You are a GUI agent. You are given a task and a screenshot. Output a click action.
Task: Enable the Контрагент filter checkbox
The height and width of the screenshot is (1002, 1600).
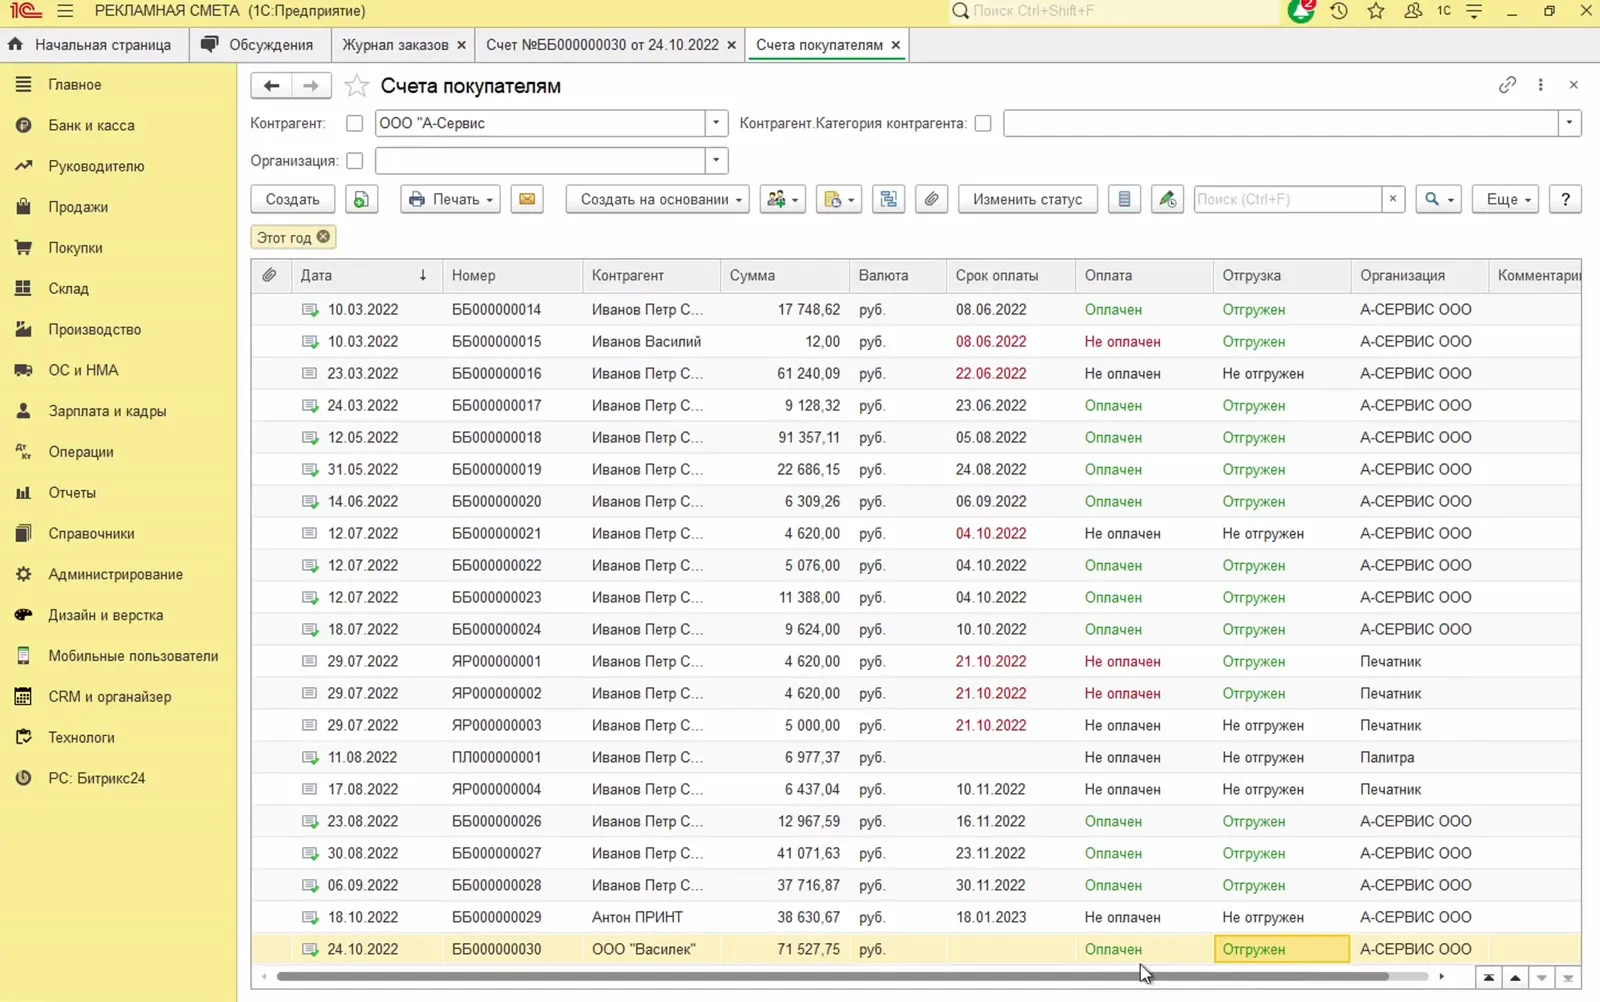click(x=354, y=123)
